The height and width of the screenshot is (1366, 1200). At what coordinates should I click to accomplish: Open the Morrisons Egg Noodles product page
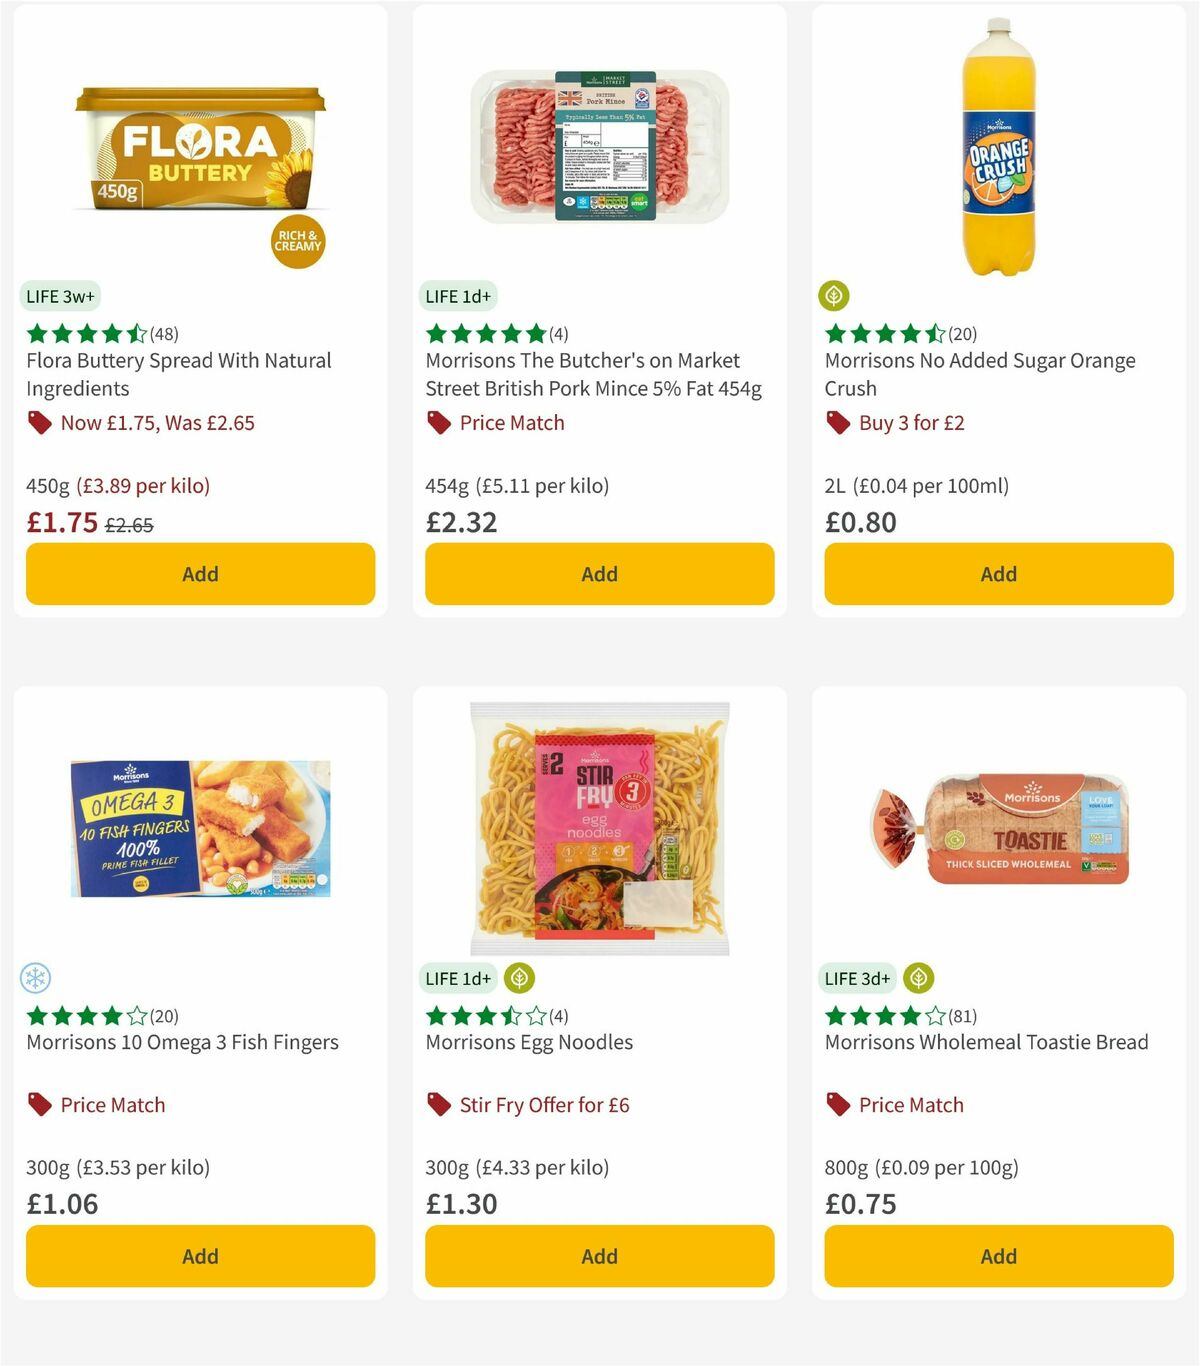click(x=528, y=1042)
